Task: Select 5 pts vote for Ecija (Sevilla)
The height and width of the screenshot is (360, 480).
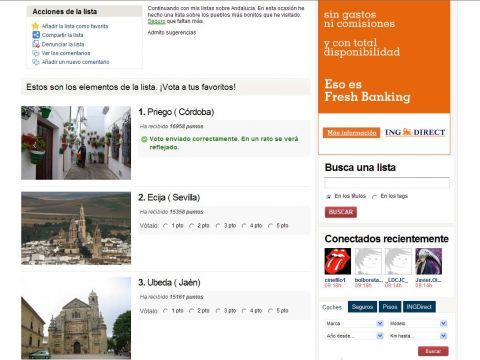Action: (x=271, y=226)
